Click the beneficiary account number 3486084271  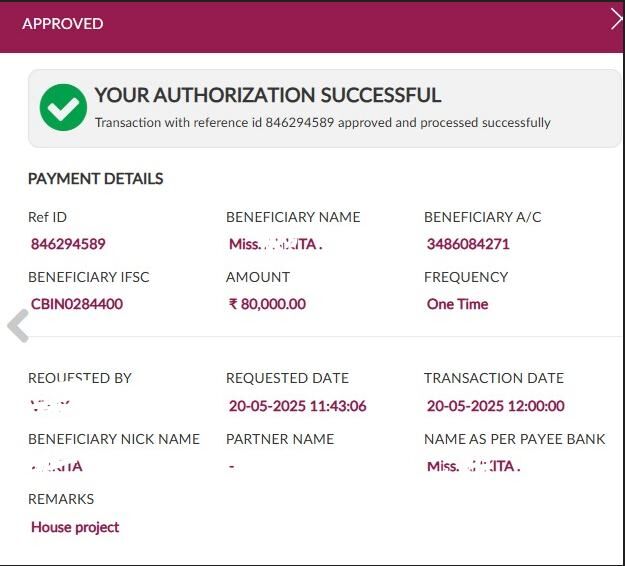468,244
